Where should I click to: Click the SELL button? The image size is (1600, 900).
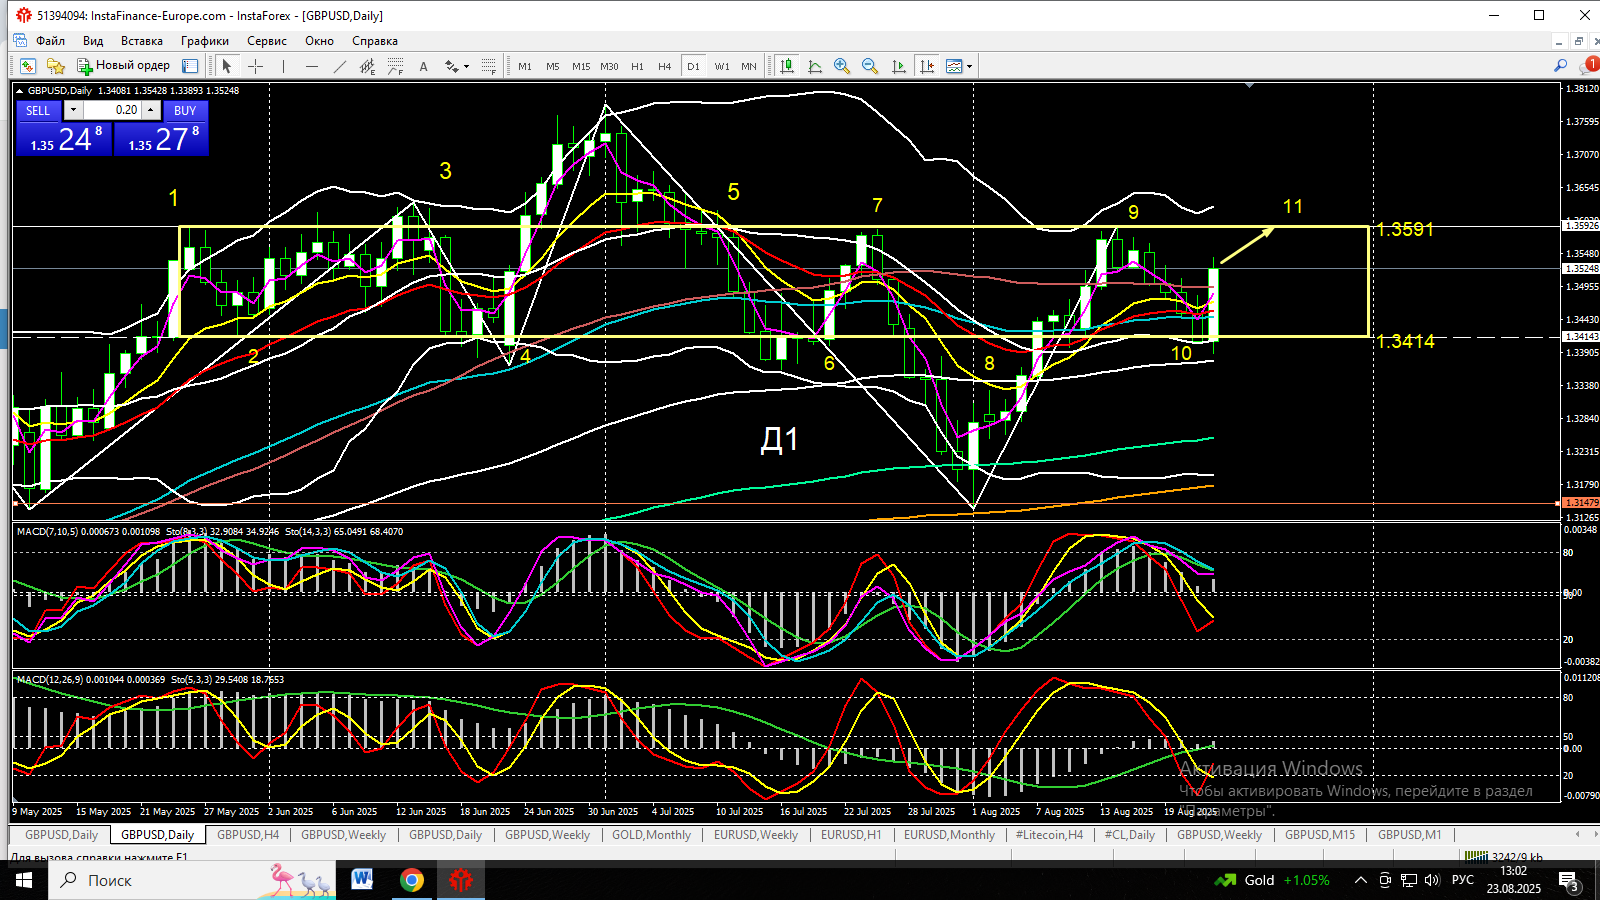coord(38,110)
